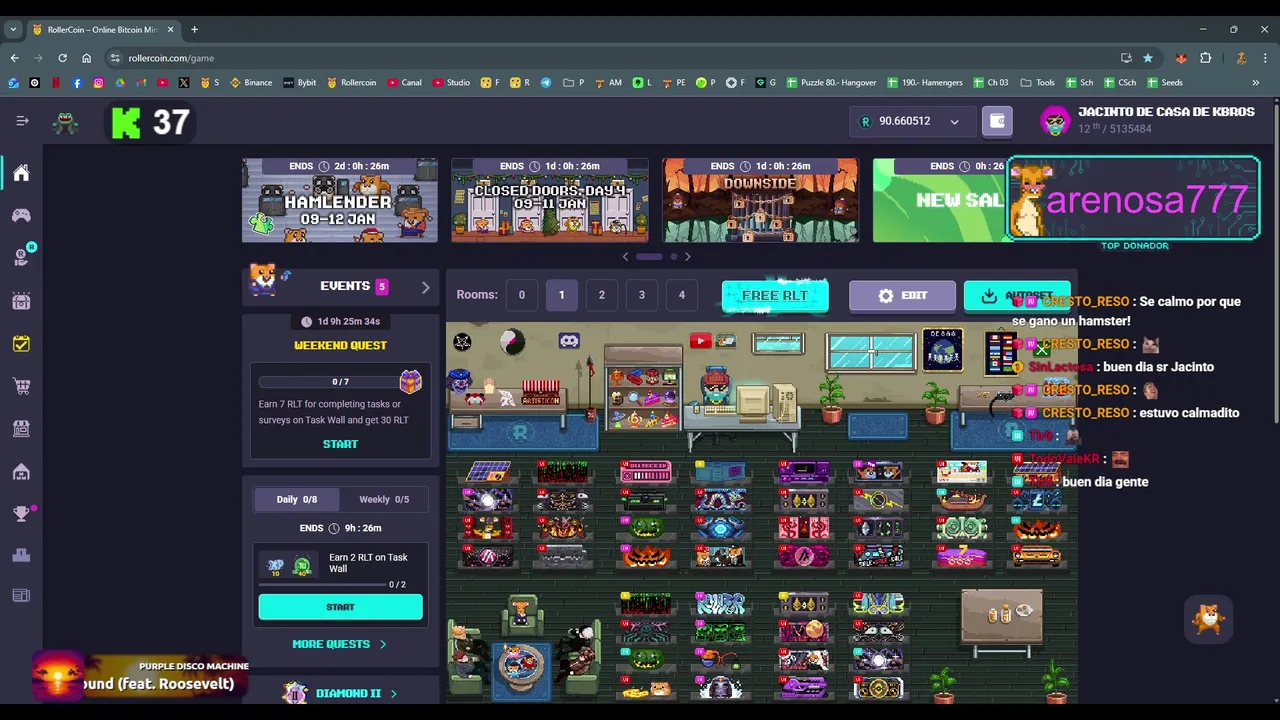Switch to room 1
This screenshot has height=720, width=1280.
point(561,295)
